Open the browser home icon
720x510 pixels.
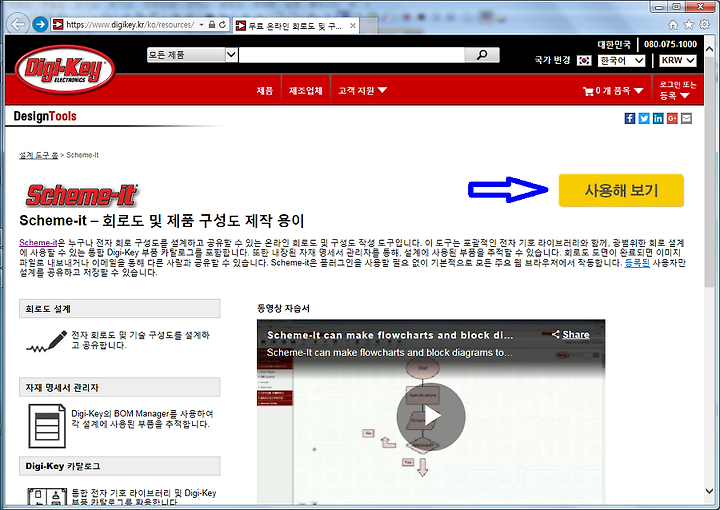click(673, 24)
